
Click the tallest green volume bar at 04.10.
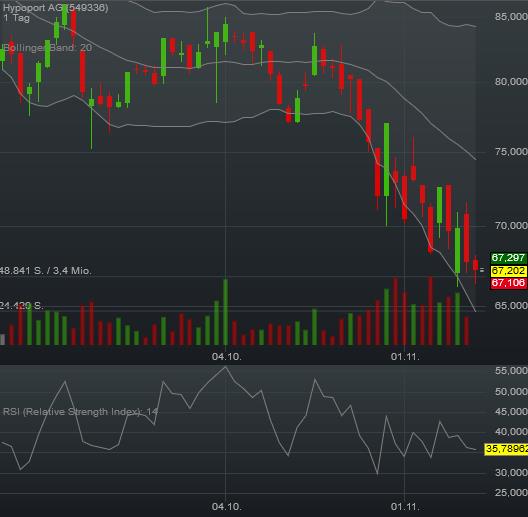(x=226, y=312)
